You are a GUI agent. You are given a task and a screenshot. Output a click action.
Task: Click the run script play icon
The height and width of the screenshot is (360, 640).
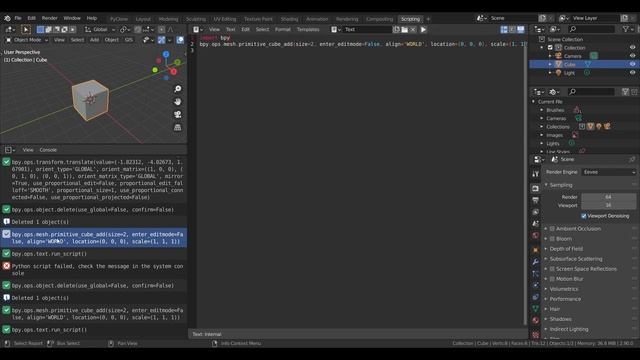423,29
